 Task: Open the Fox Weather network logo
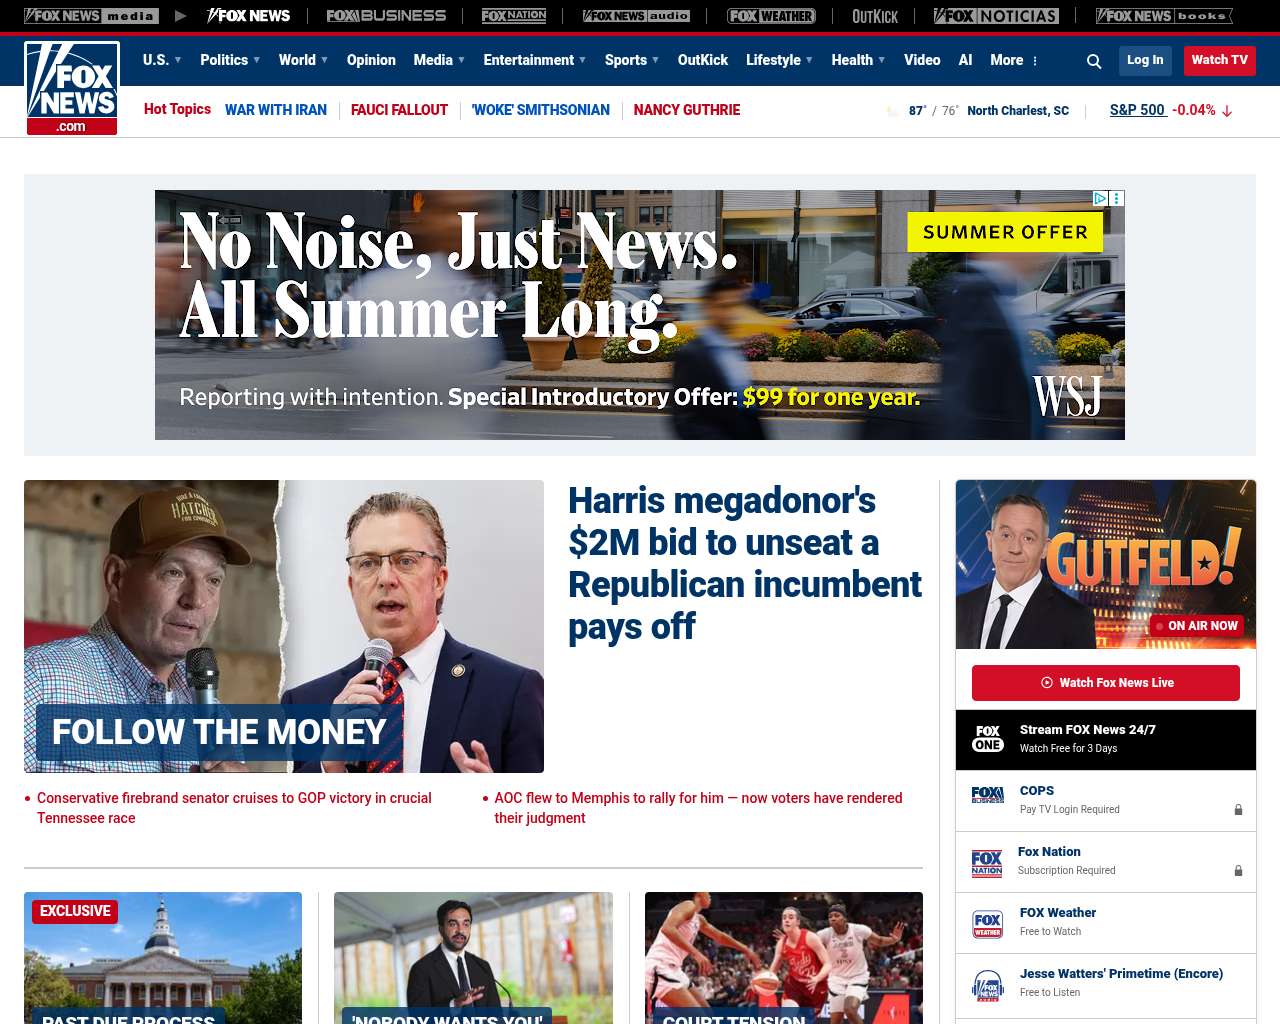pos(771,16)
